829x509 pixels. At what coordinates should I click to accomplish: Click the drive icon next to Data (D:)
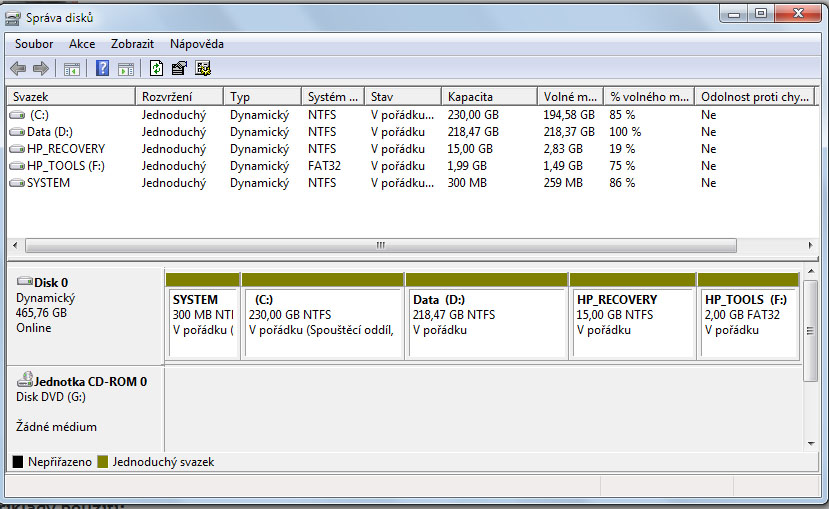[17, 132]
